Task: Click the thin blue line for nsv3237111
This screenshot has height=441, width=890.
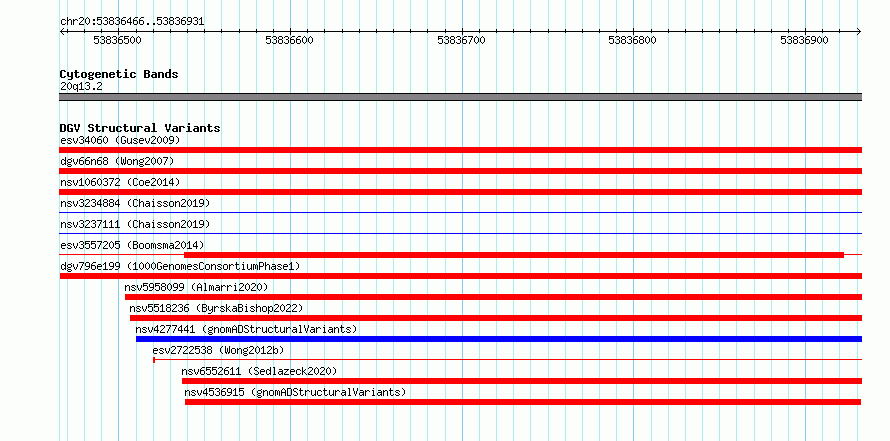Action: click(460, 233)
